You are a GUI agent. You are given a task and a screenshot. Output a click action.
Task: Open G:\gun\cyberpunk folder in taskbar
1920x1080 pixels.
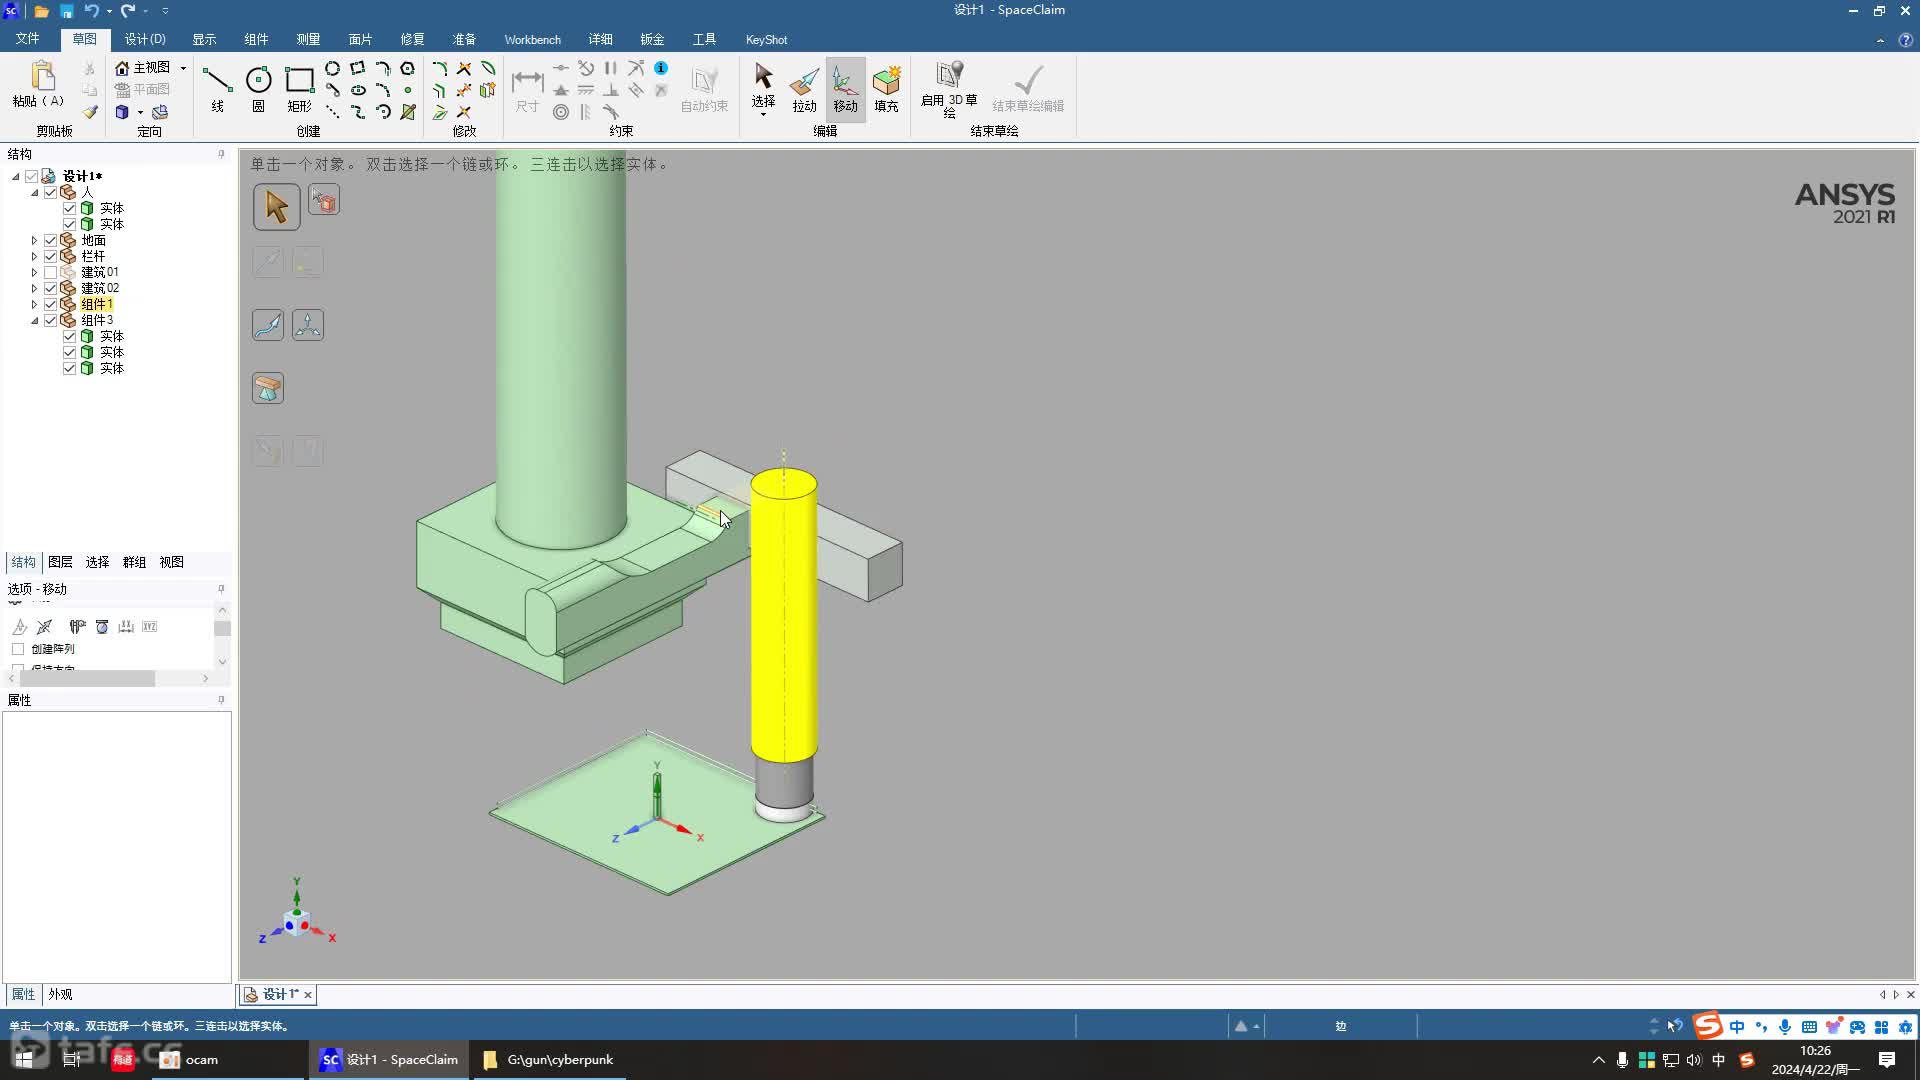[x=548, y=1060]
